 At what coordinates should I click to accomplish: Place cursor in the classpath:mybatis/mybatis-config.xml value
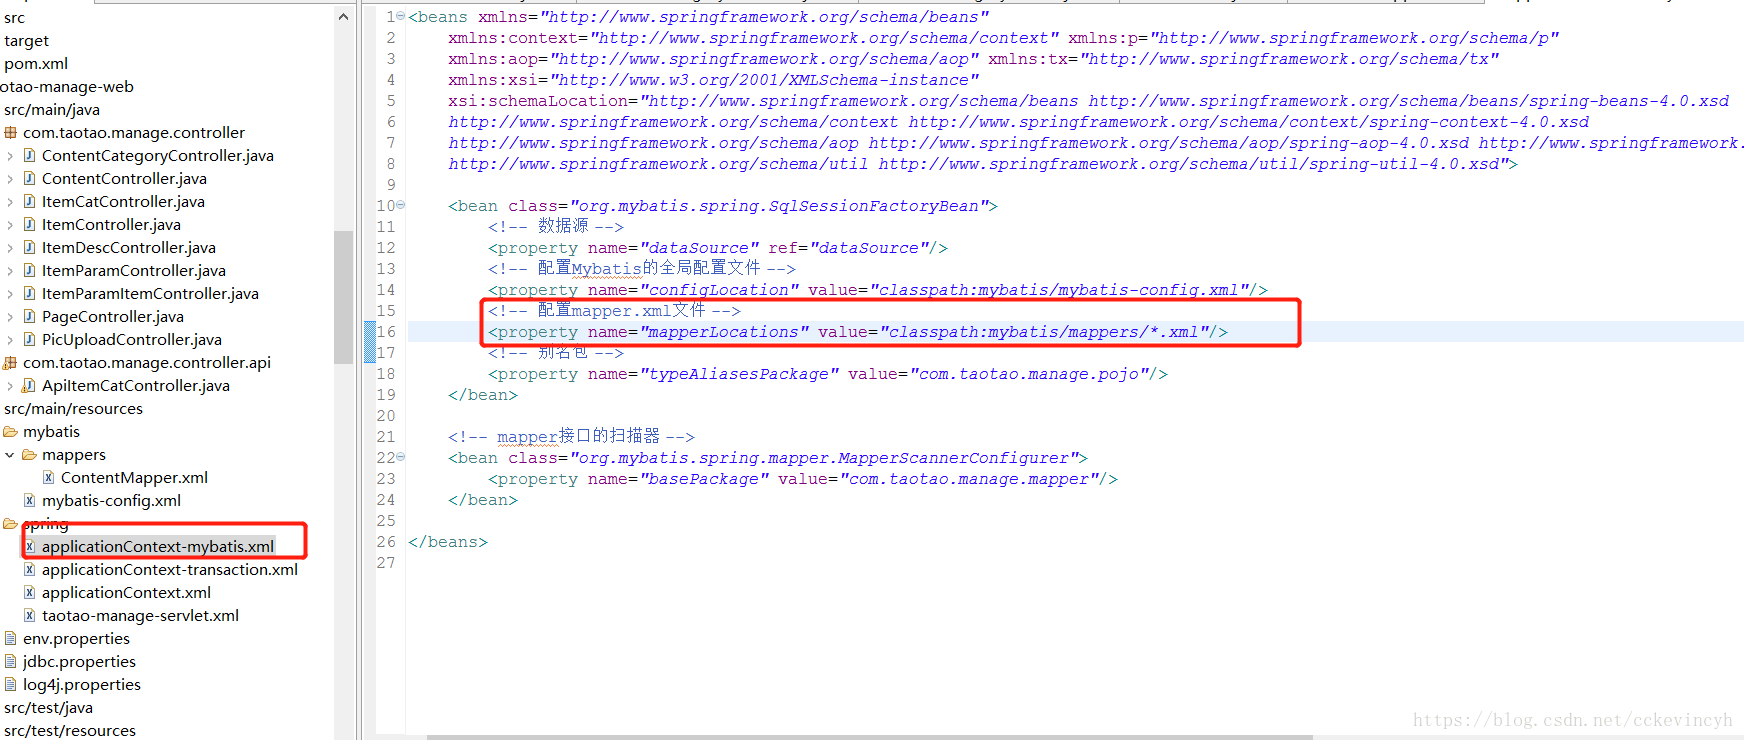(x=1058, y=290)
